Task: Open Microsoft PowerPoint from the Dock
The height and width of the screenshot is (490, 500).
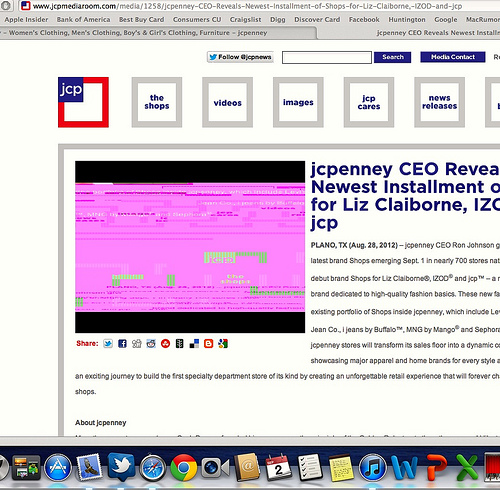Action: 436,467
